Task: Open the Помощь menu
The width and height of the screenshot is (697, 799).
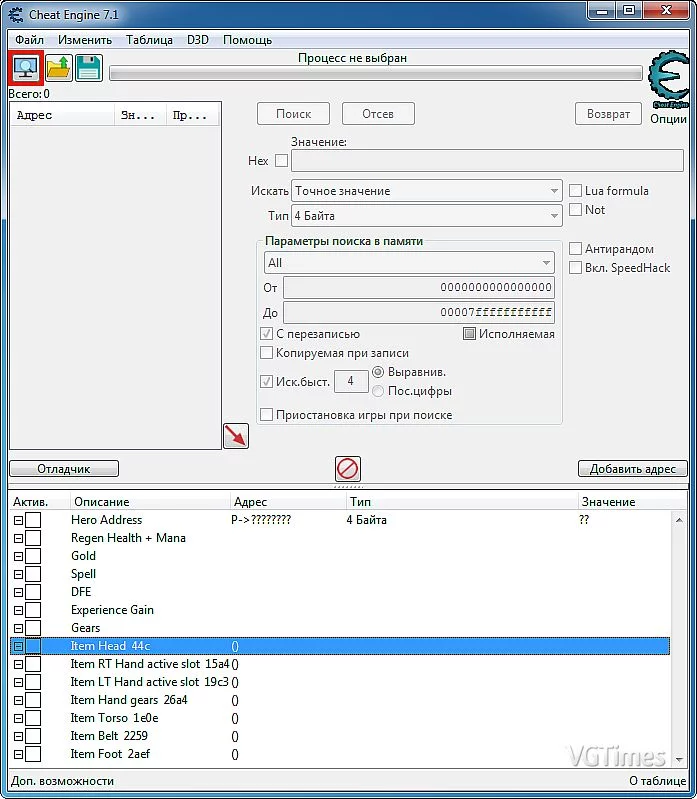Action: pos(247,40)
